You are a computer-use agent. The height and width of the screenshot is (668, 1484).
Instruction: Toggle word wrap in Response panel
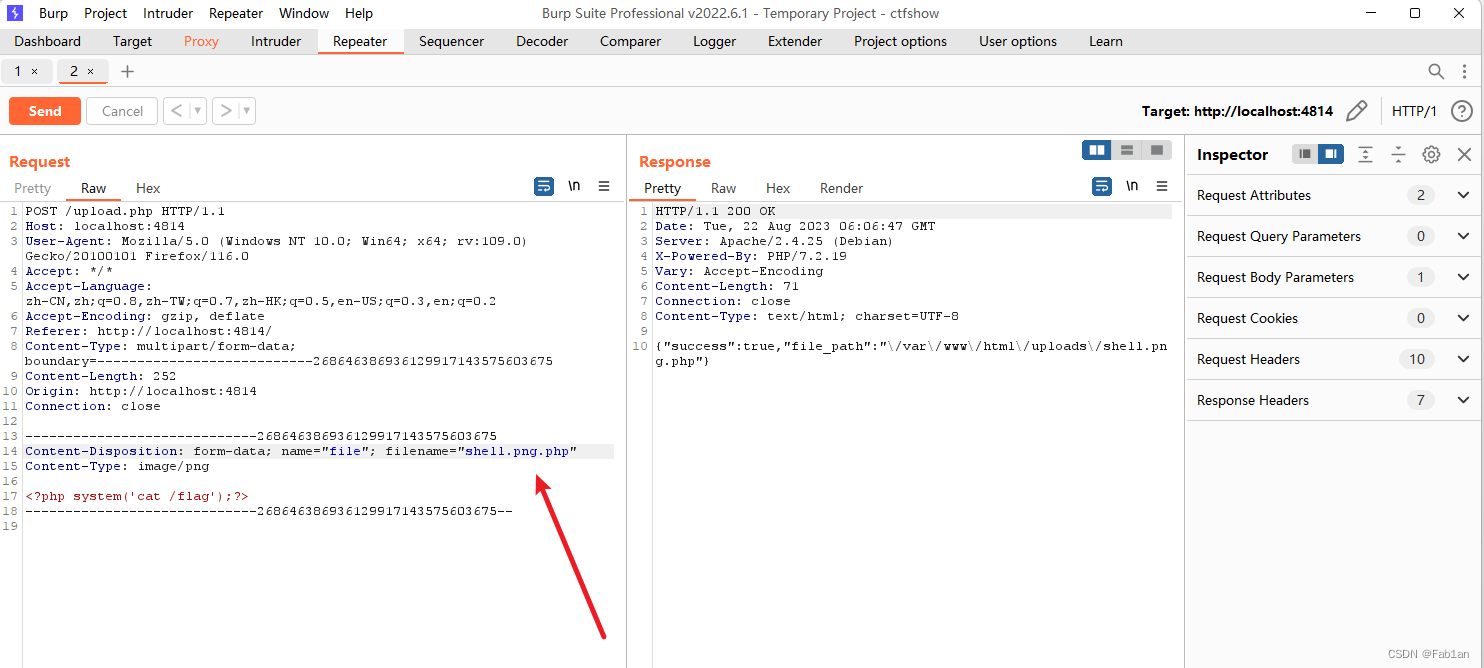(x=1102, y=186)
